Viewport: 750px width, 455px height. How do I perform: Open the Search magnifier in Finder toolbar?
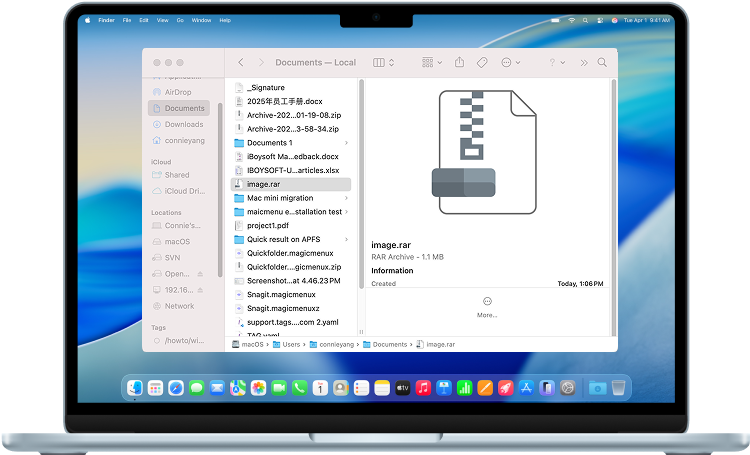tap(603, 62)
